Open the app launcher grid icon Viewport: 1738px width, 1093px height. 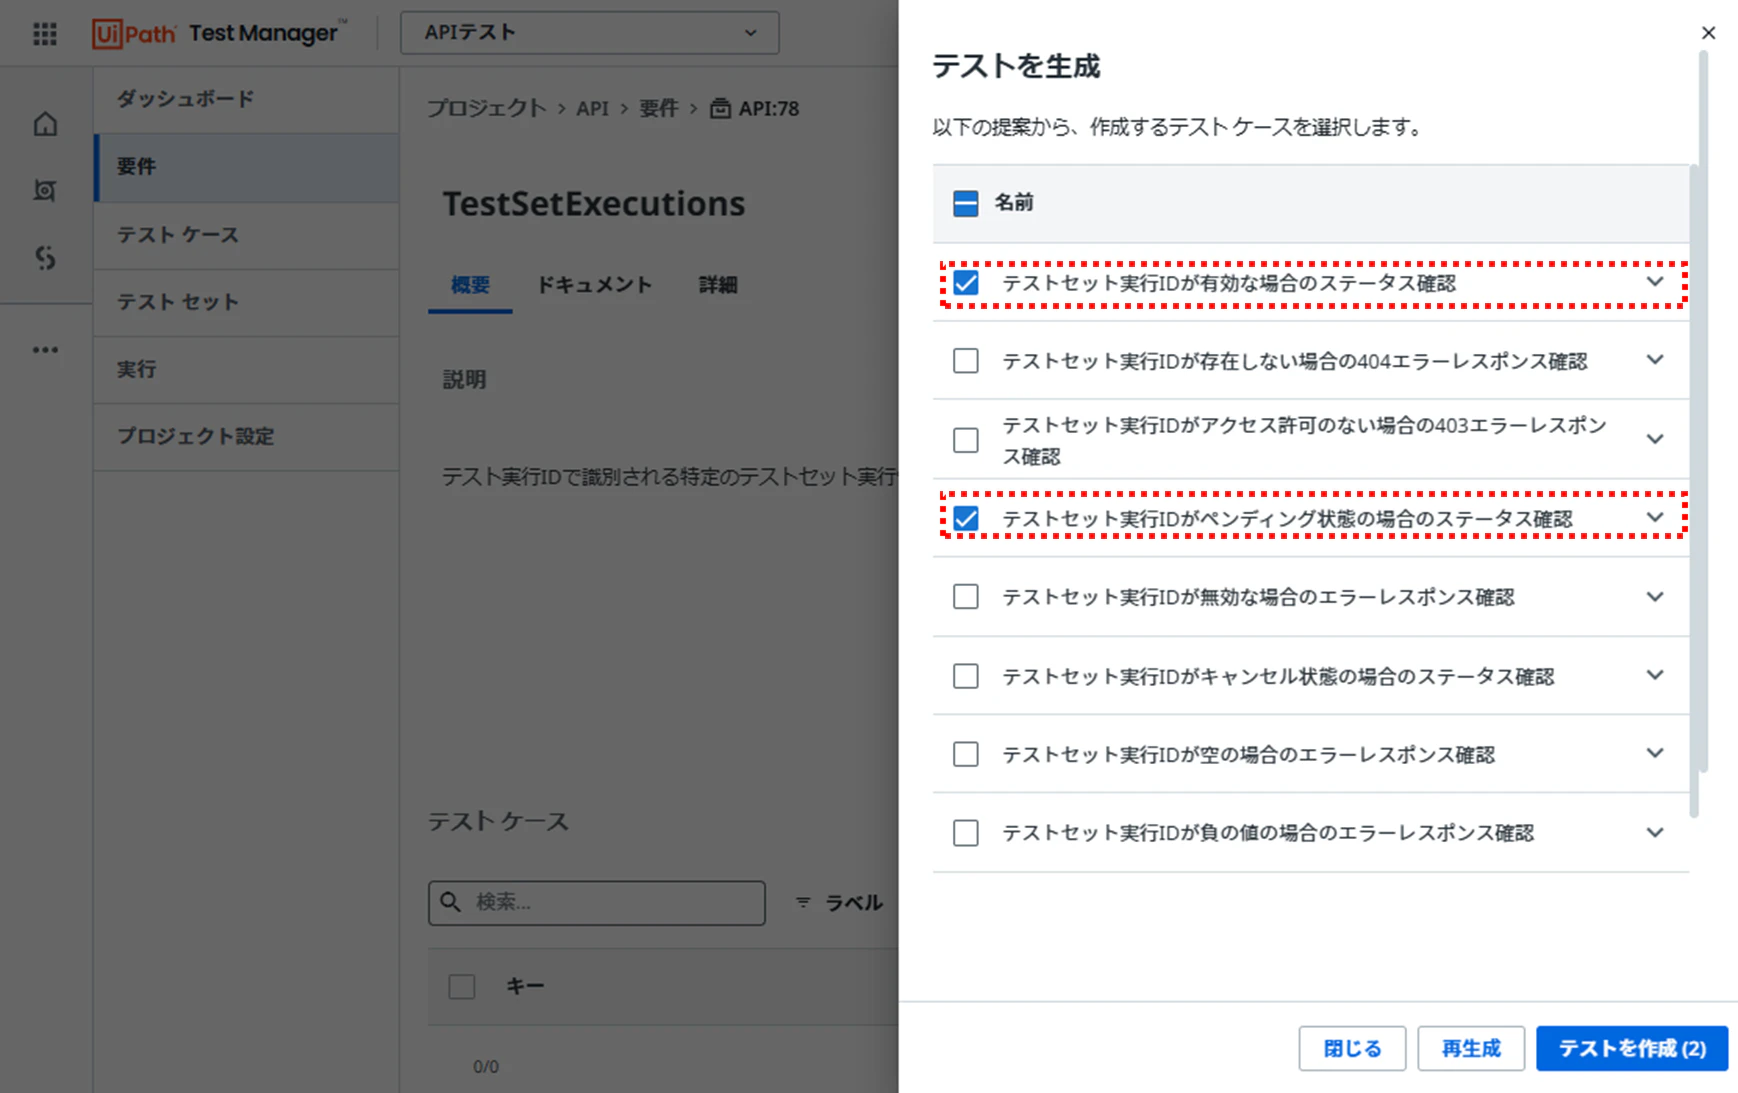(45, 34)
